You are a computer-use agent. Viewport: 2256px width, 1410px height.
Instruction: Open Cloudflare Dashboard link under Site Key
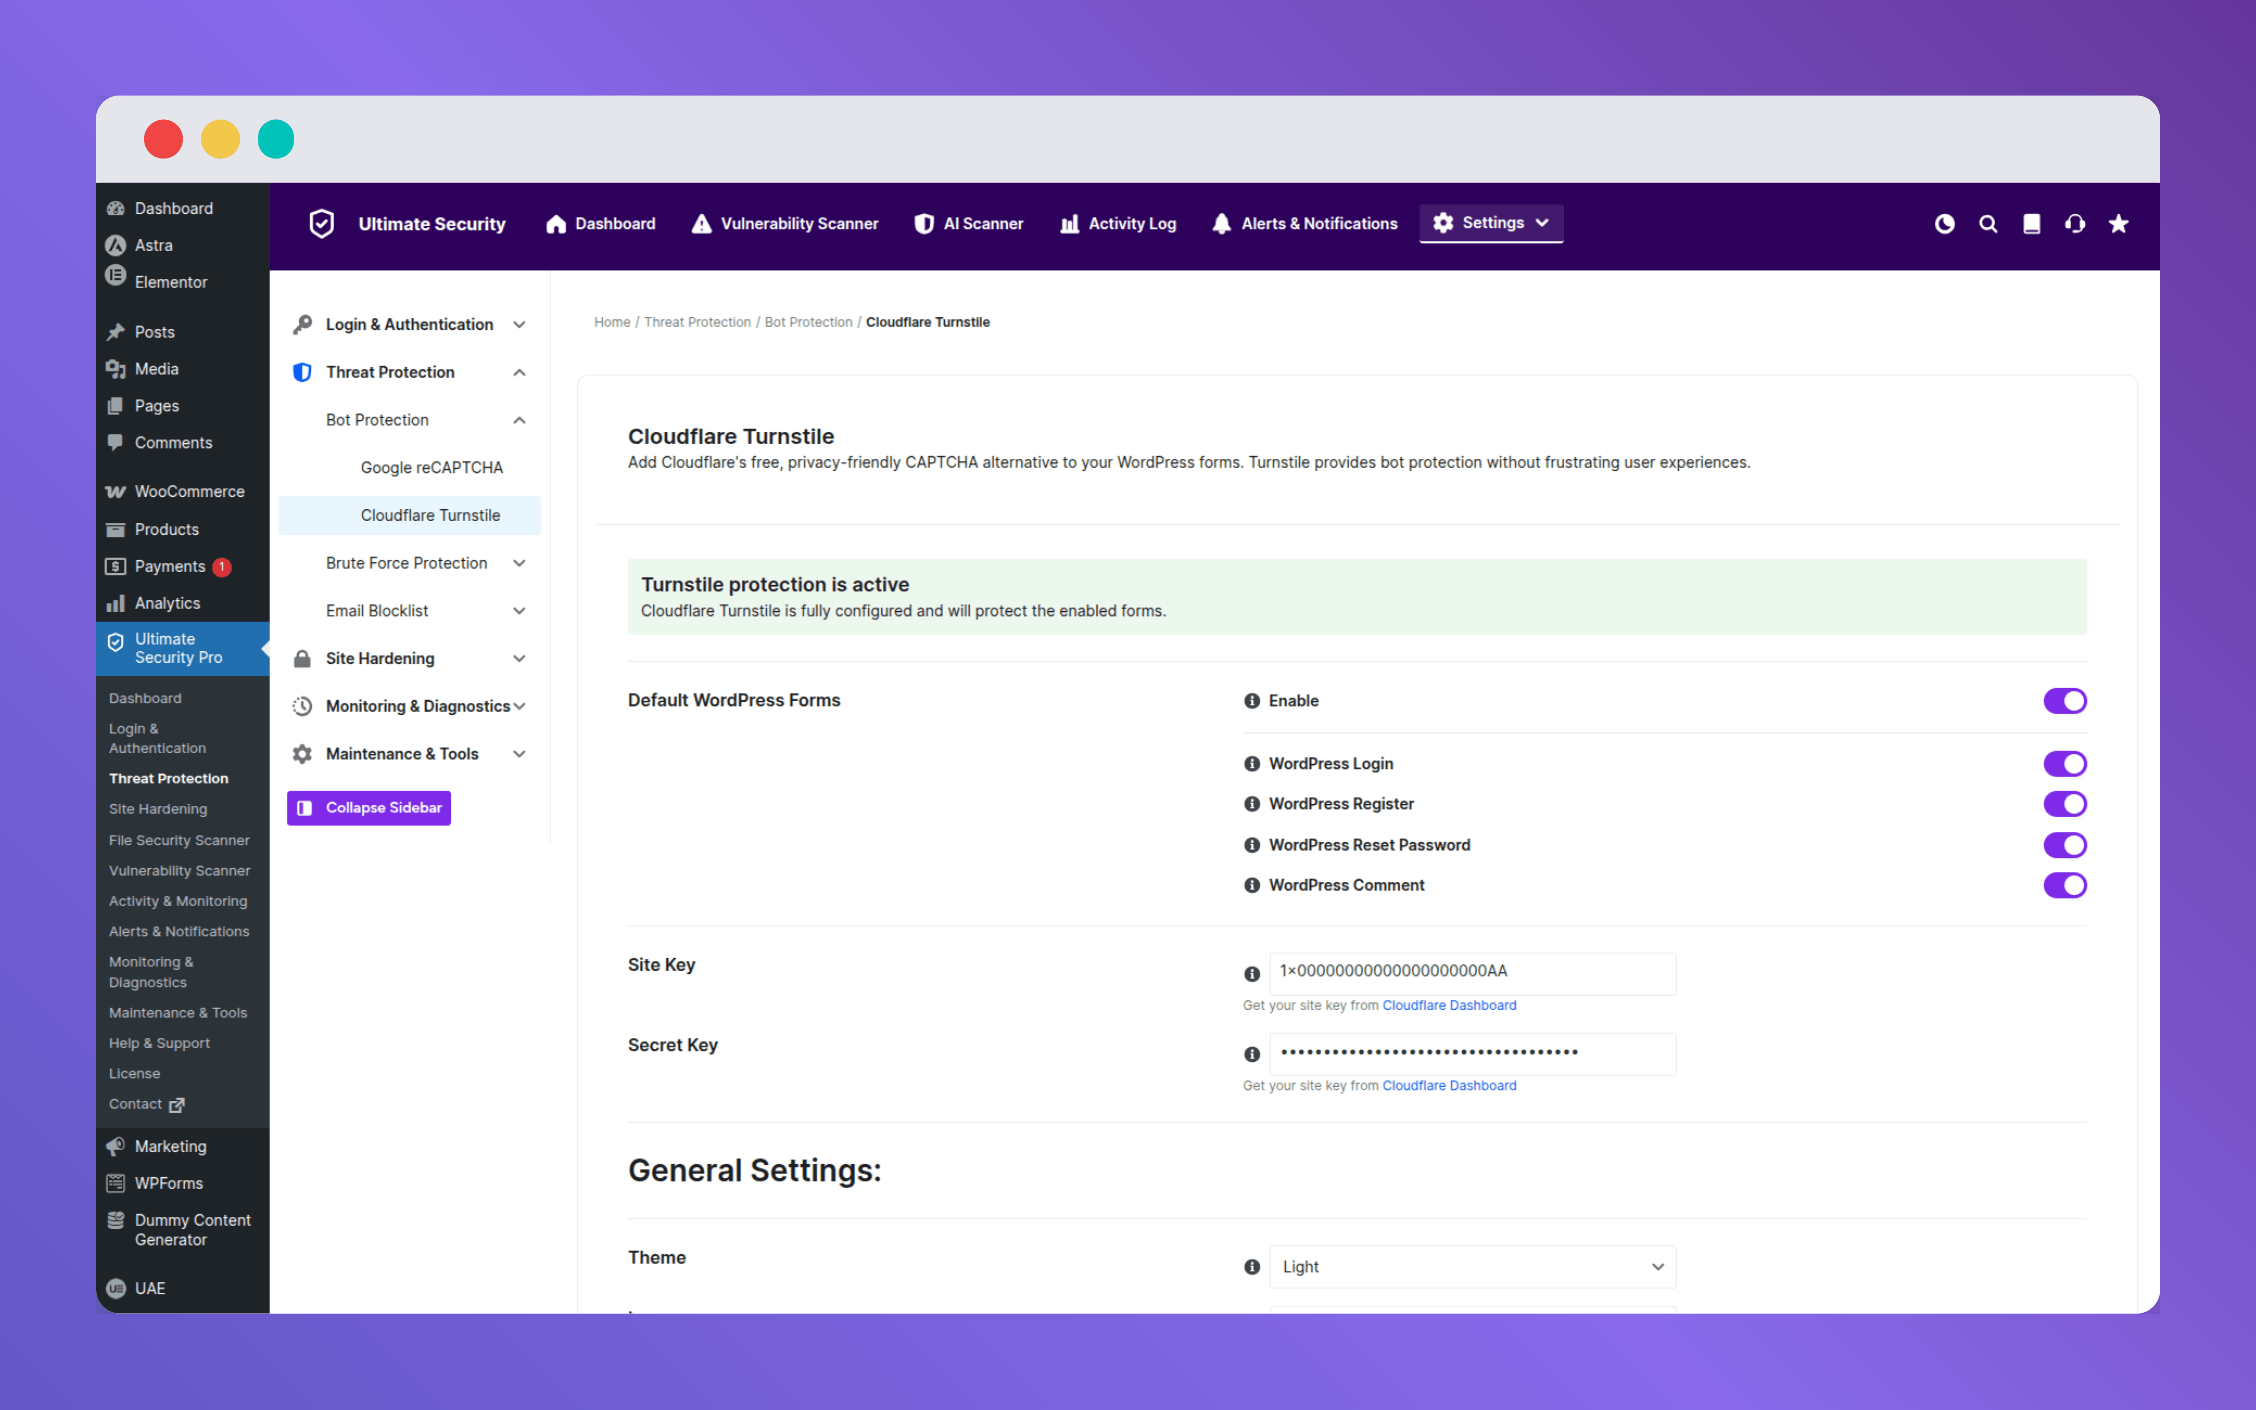click(x=1449, y=1006)
